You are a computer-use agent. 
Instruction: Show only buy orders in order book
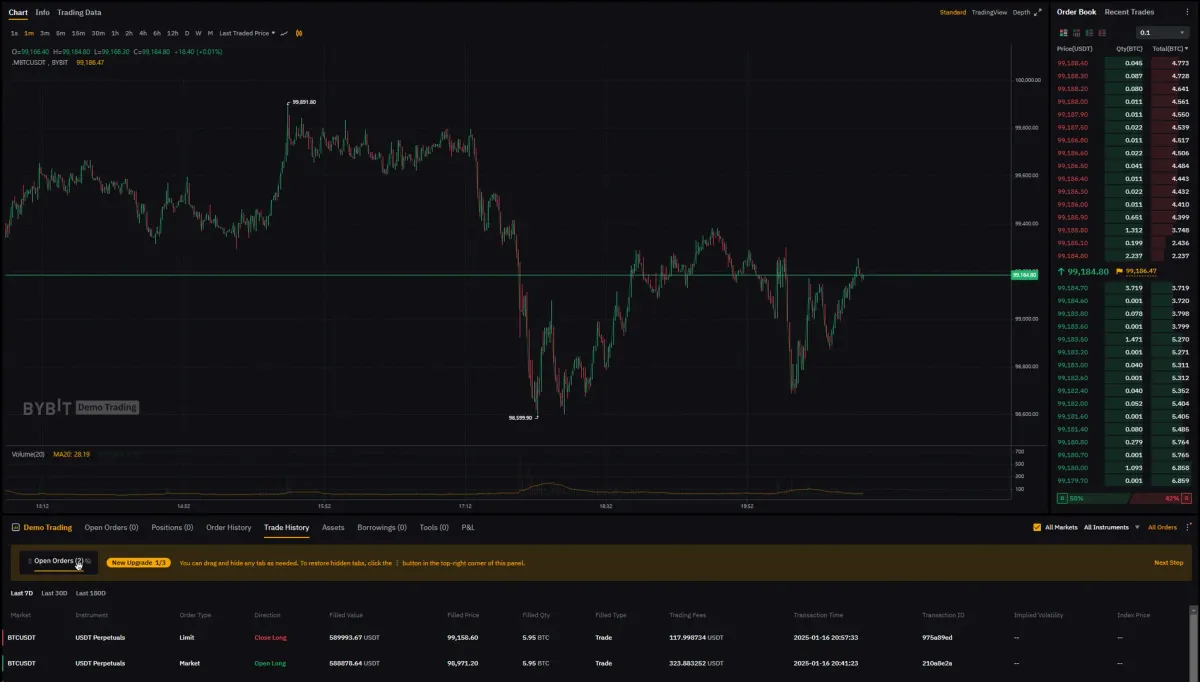[x=1089, y=33]
